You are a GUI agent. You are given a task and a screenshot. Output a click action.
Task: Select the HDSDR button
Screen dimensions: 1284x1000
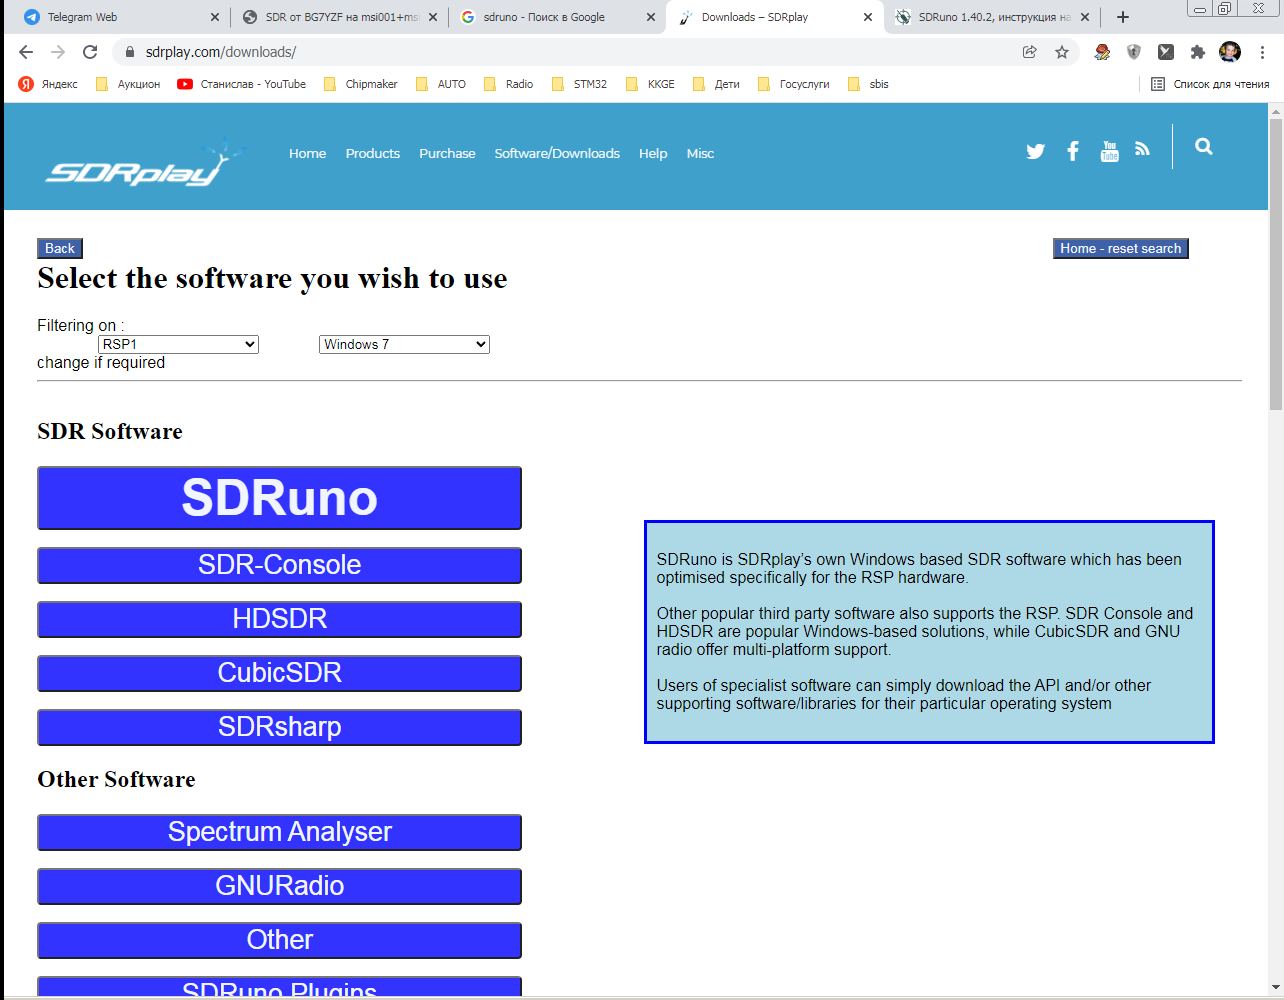(279, 619)
